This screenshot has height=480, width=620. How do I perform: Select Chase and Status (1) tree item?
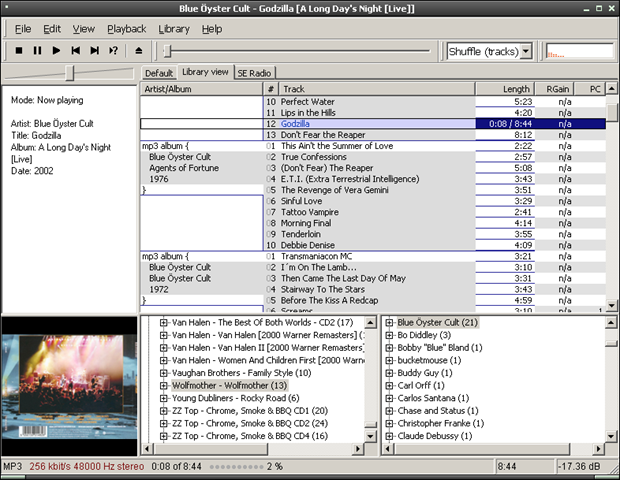tap(438, 411)
